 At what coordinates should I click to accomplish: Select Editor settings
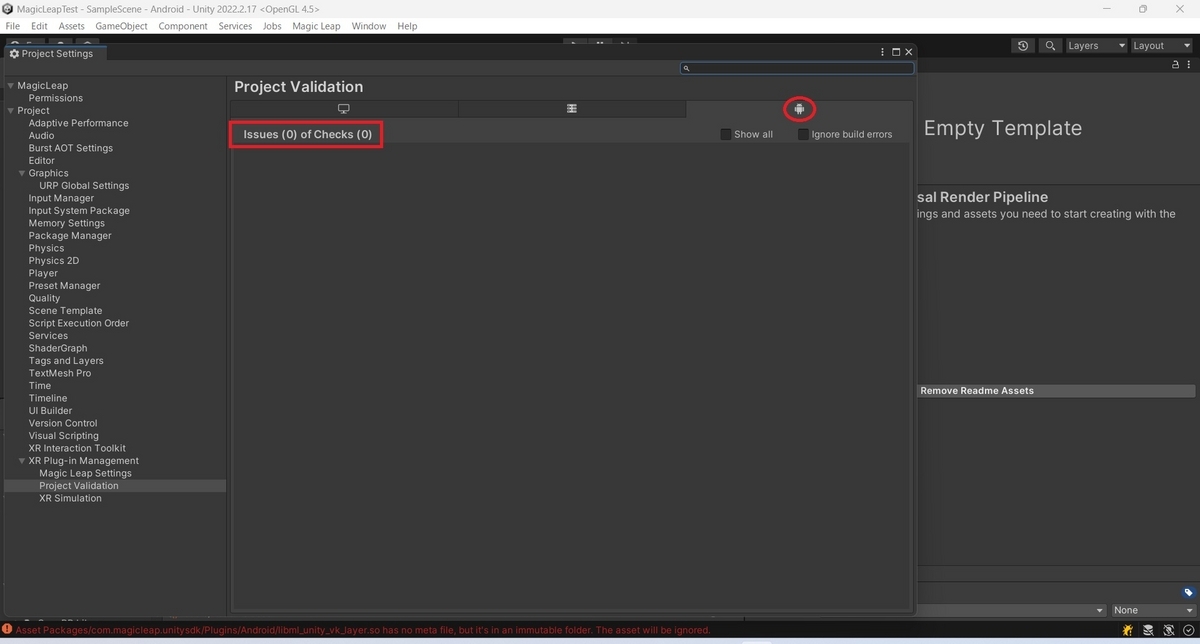tap(42, 161)
